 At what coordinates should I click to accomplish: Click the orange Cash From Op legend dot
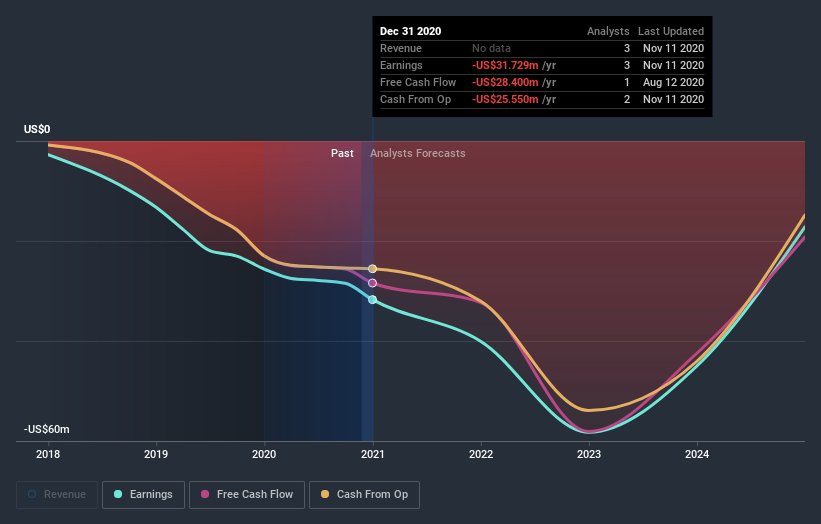(x=325, y=494)
